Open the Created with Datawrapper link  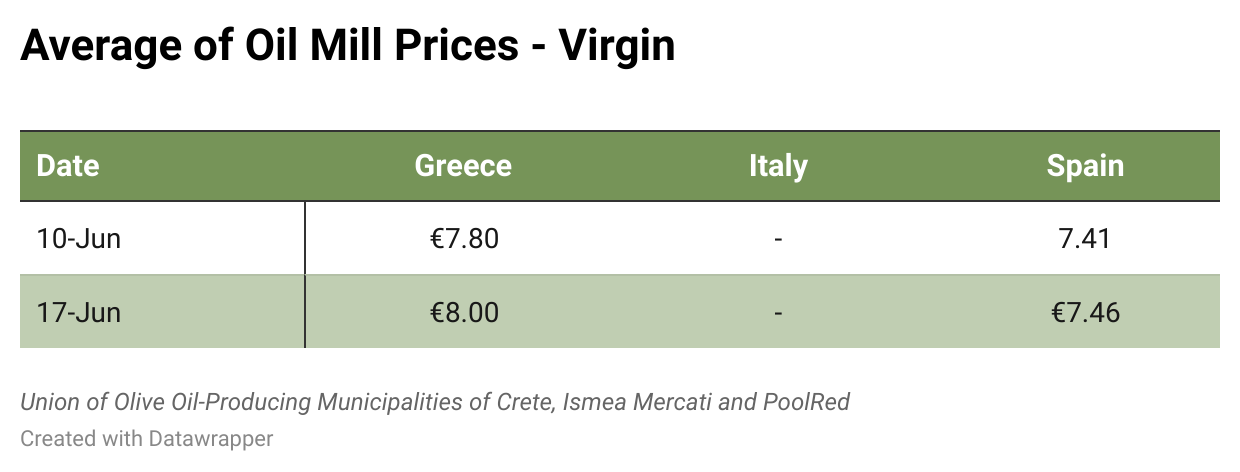[x=147, y=438]
